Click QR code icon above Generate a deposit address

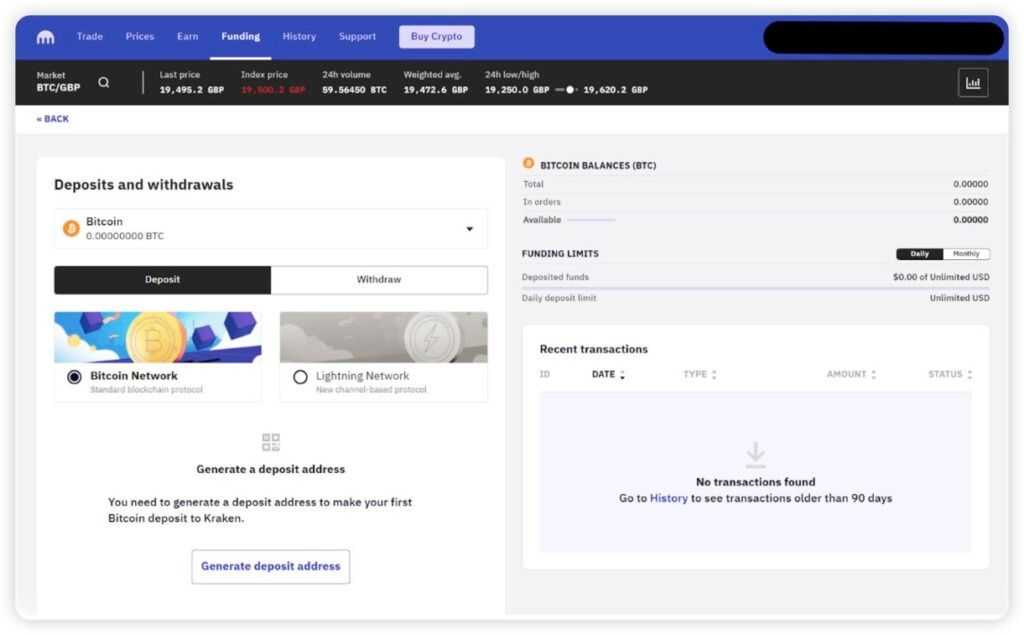point(270,442)
